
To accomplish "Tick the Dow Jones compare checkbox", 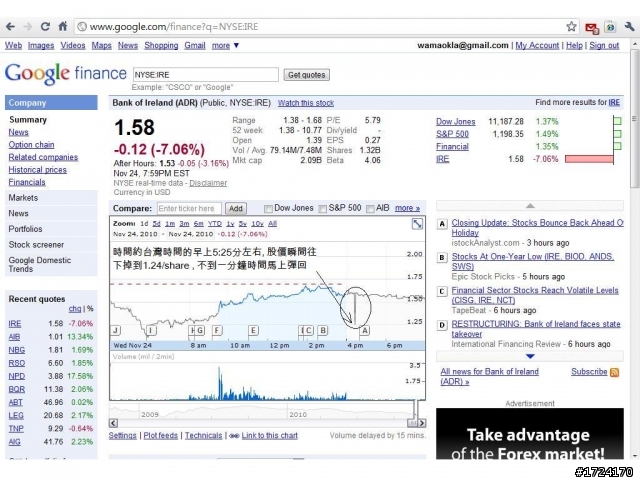I will coord(268,209).
